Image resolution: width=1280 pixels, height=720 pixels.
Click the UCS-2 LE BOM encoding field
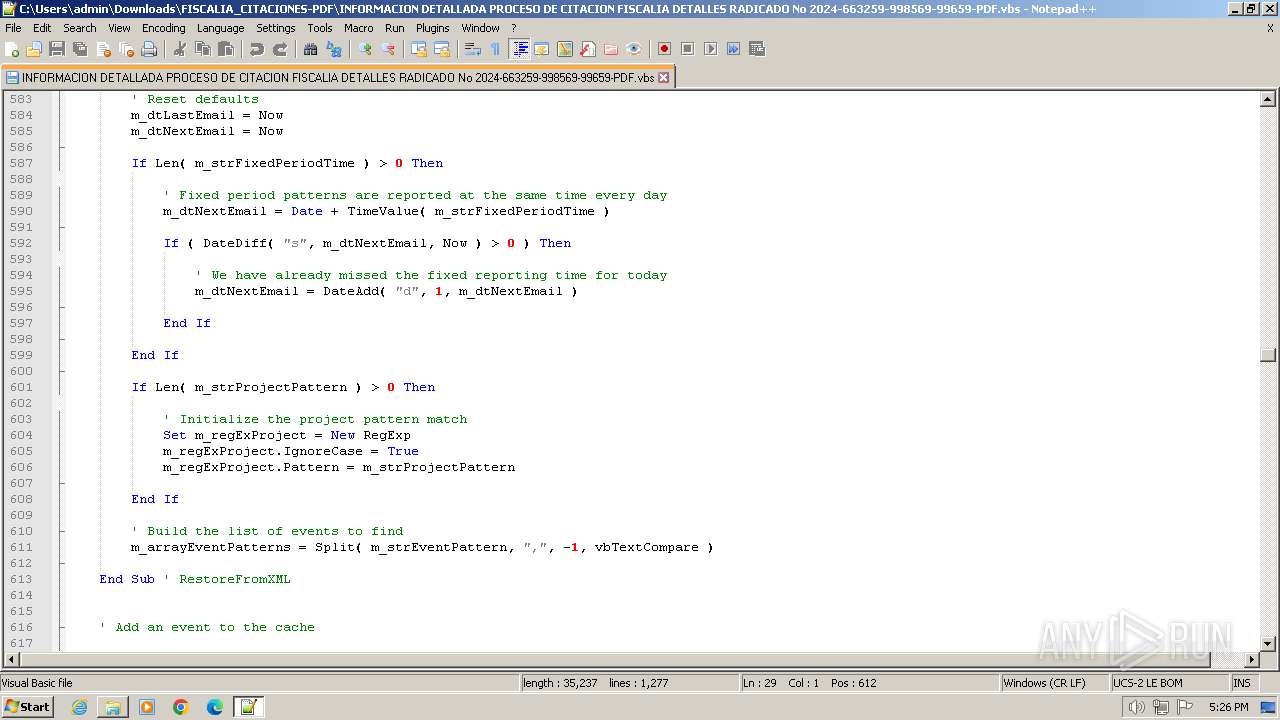pos(1169,683)
